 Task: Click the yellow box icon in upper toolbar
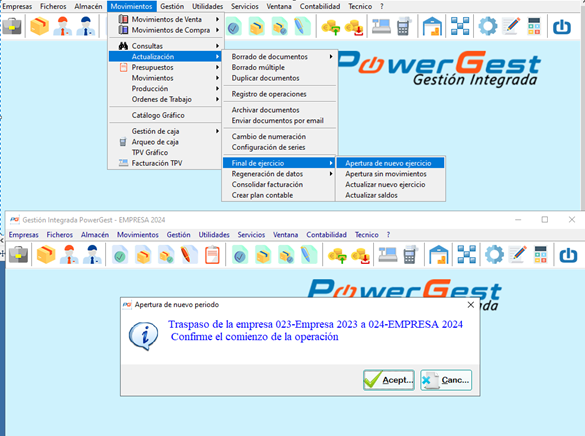(x=39, y=26)
